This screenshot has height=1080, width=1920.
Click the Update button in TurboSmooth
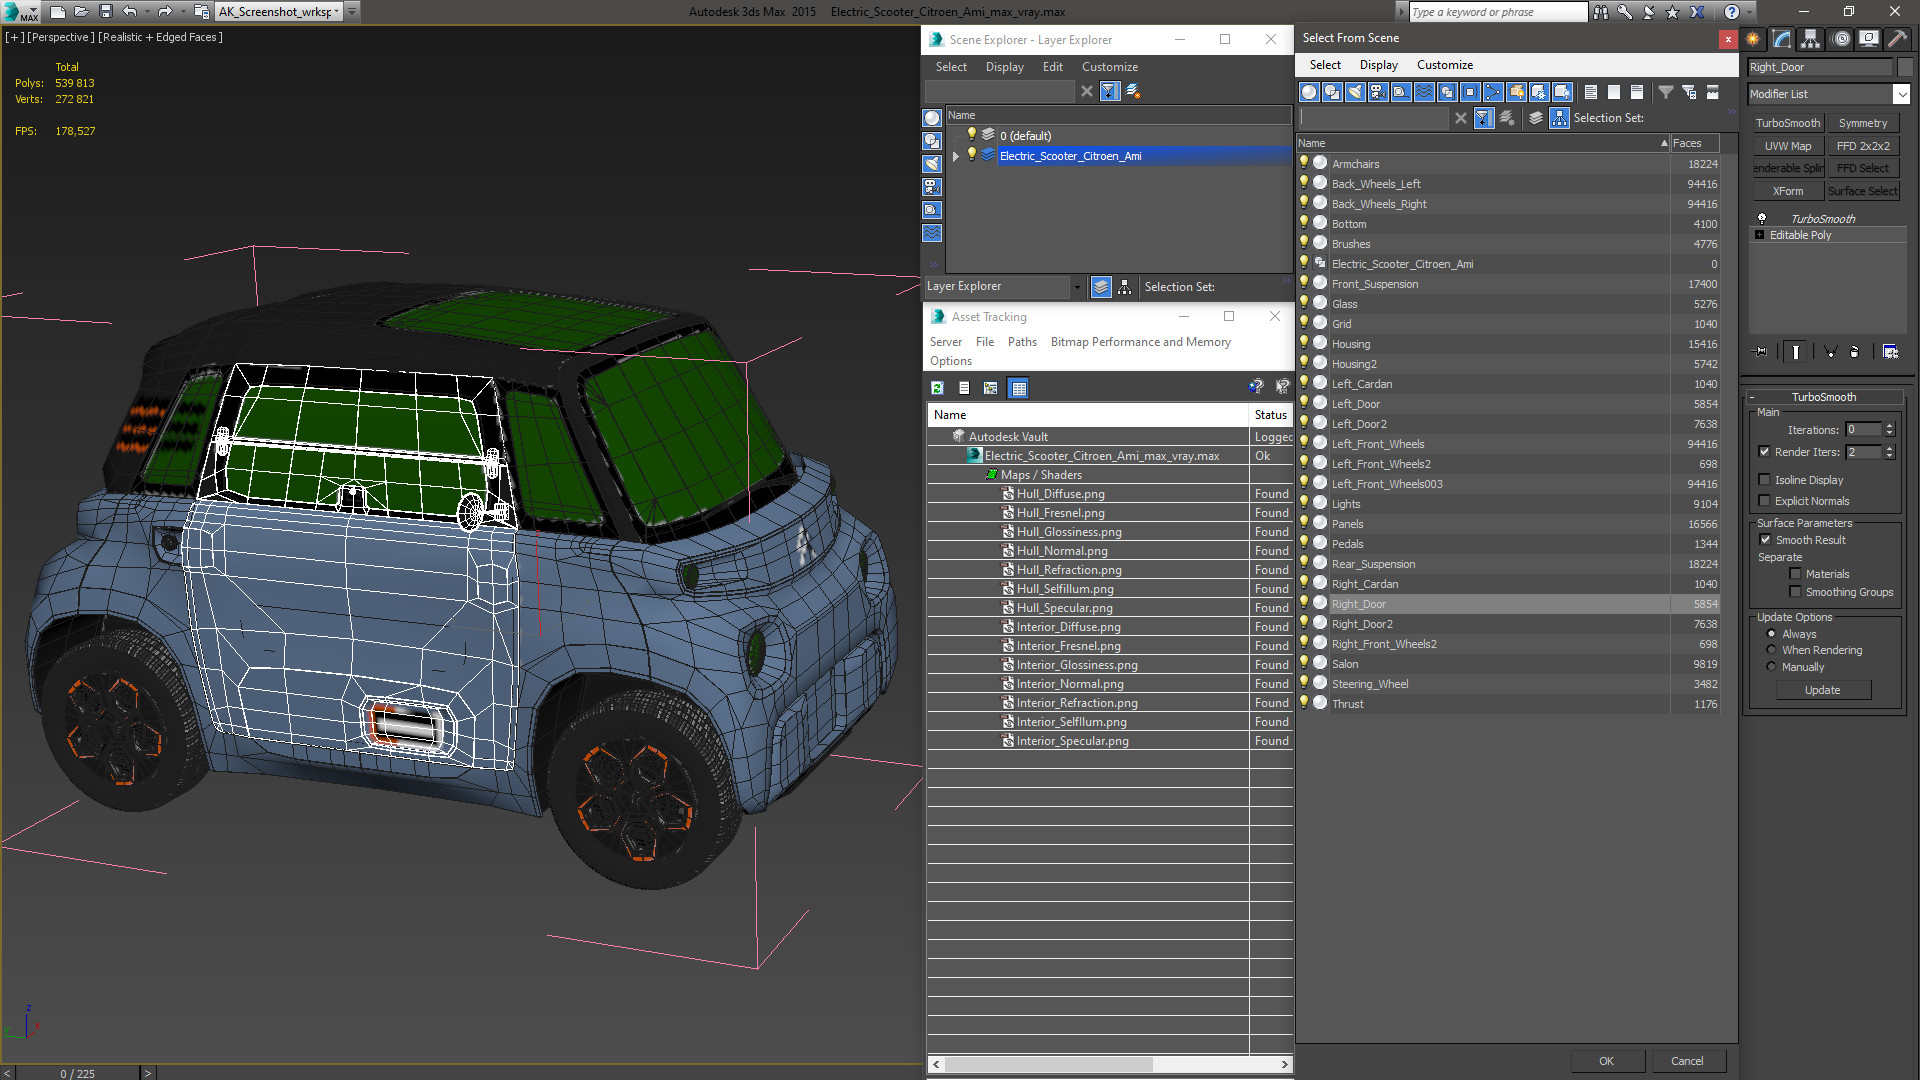(x=1822, y=690)
